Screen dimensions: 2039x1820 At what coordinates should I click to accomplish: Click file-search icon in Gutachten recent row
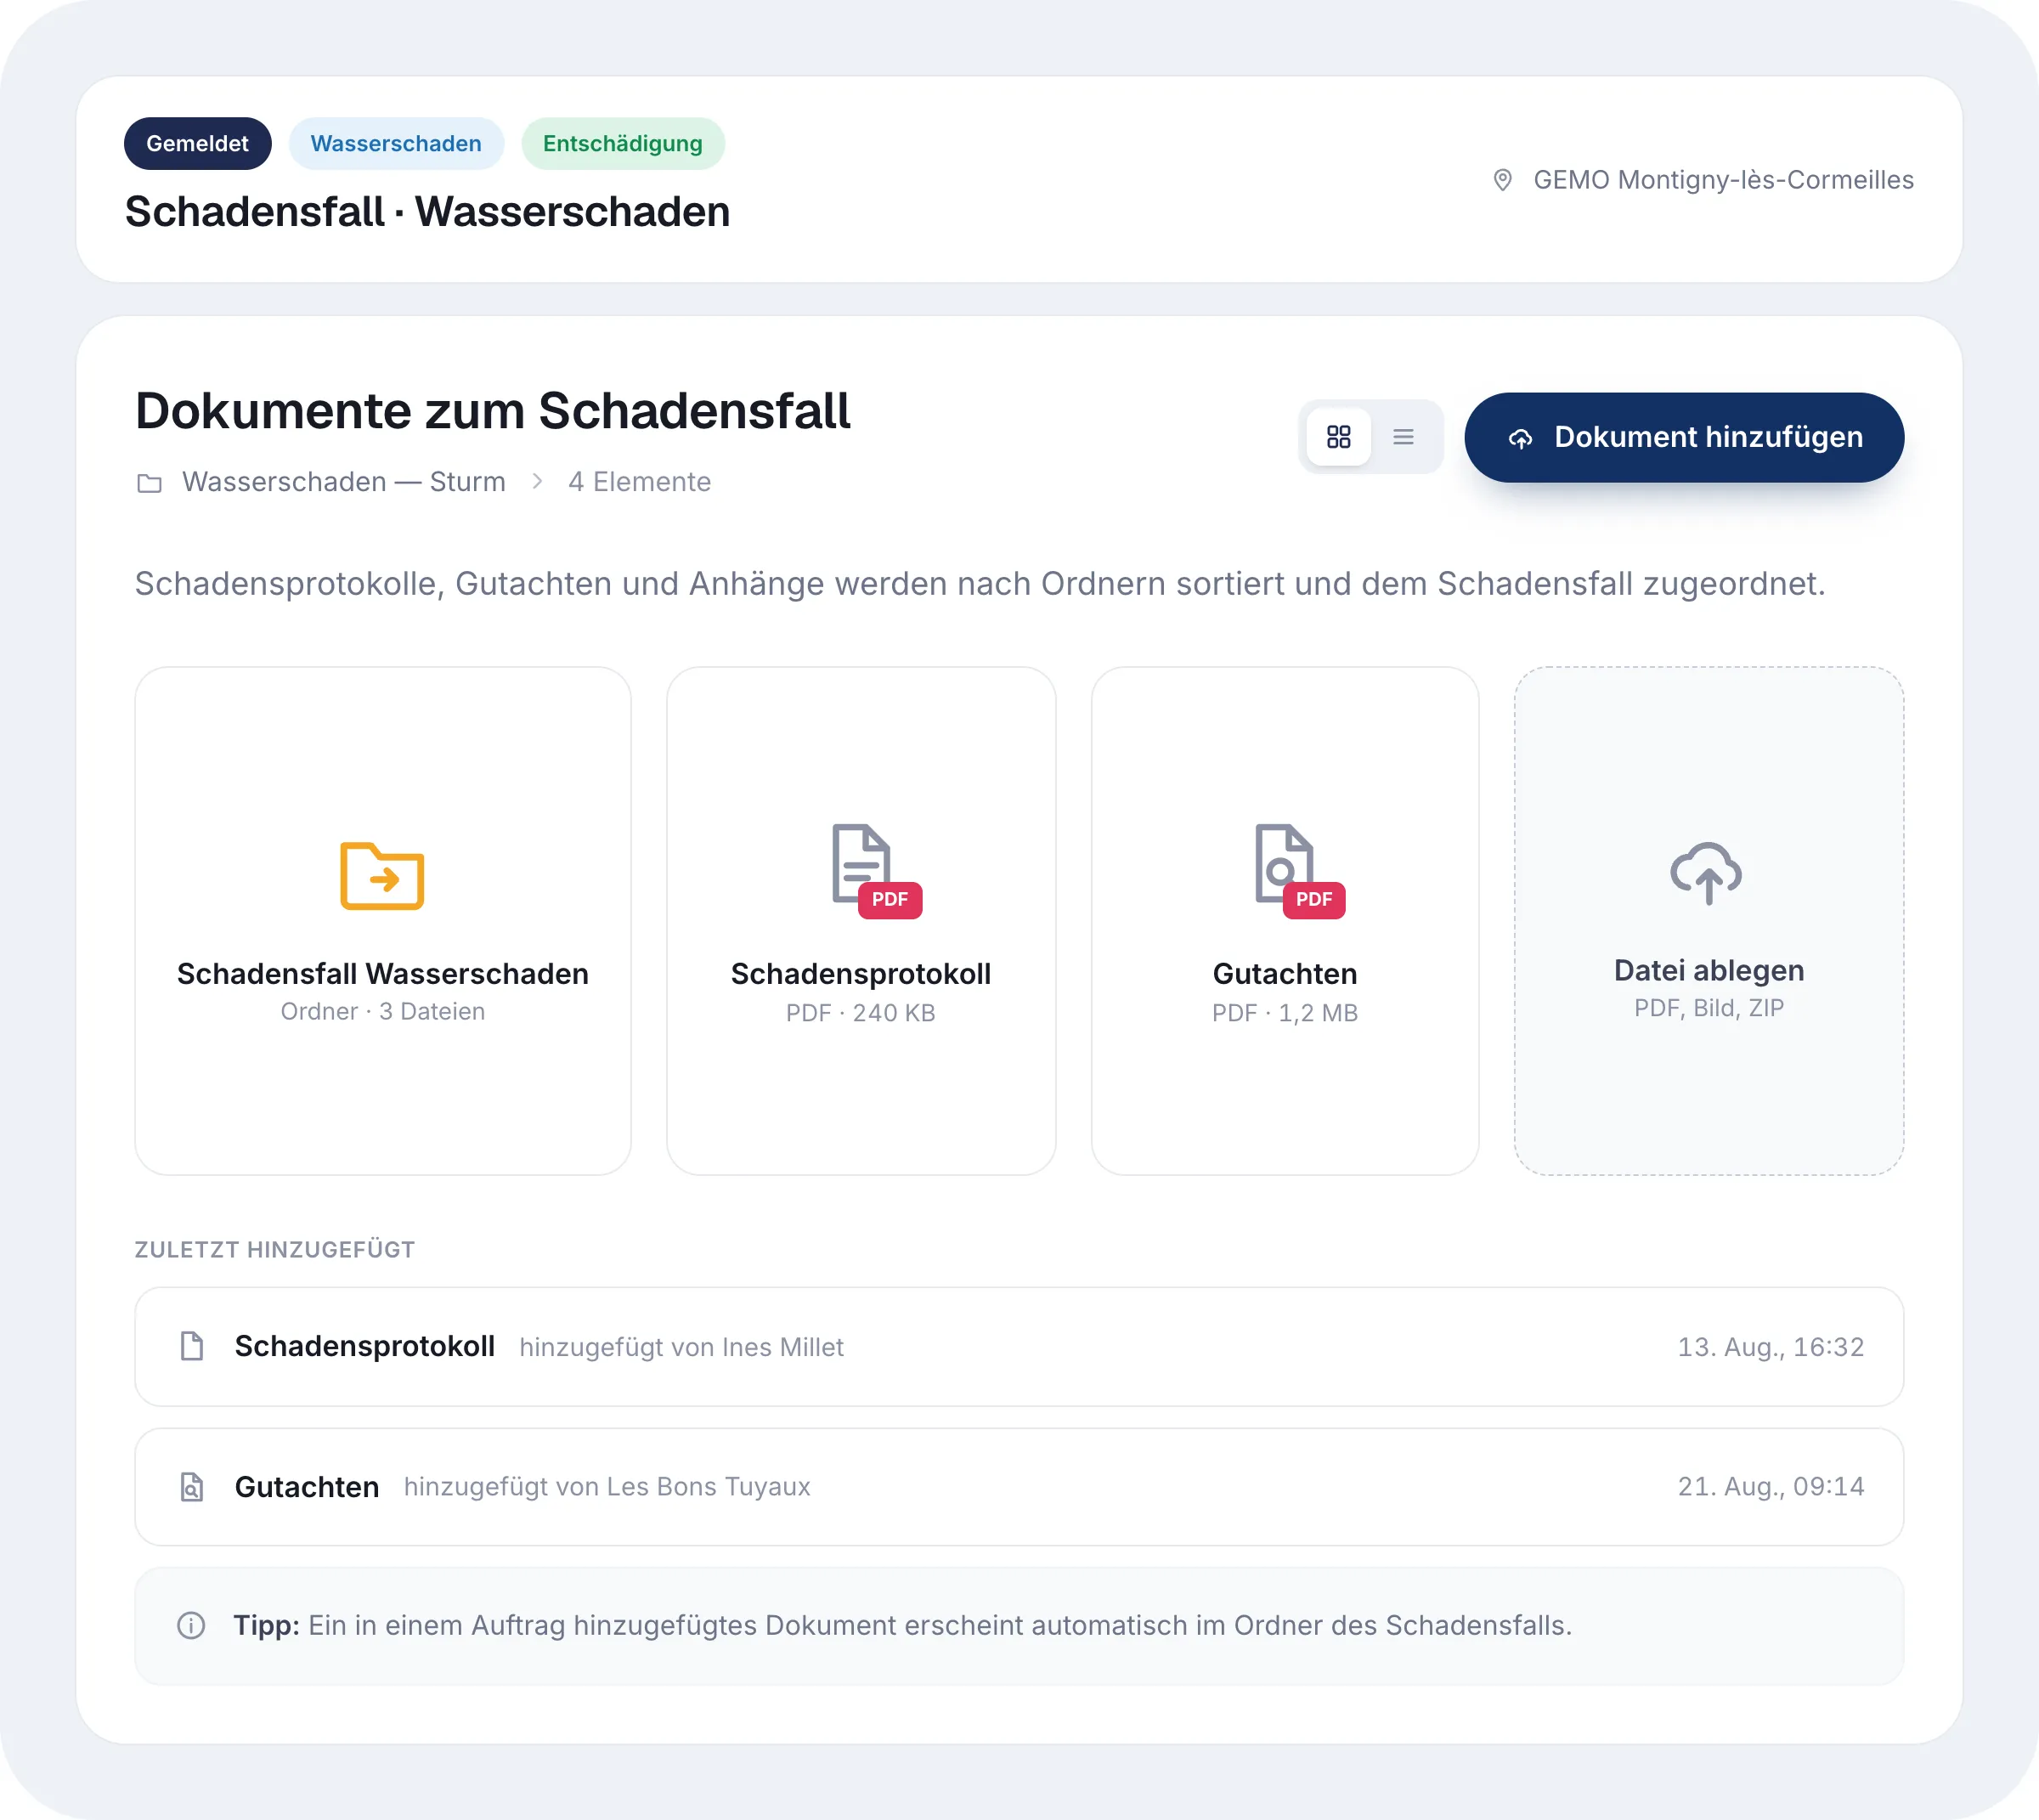(x=192, y=1487)
